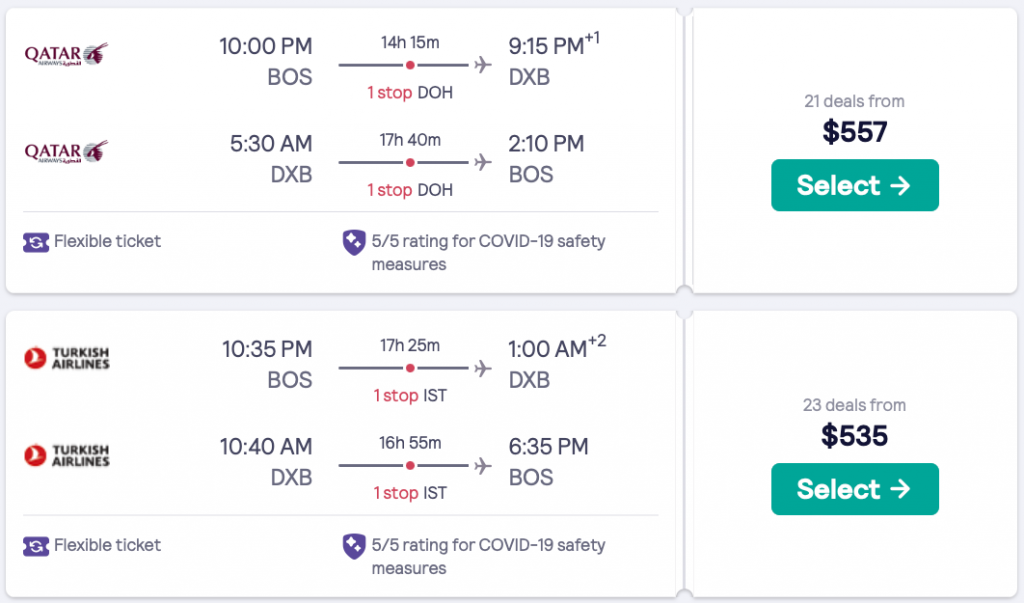Click the '1 stop DOH' label on 17h 40m flight
The height and width of the screenshot is (603, 1024).
[410, 190]
